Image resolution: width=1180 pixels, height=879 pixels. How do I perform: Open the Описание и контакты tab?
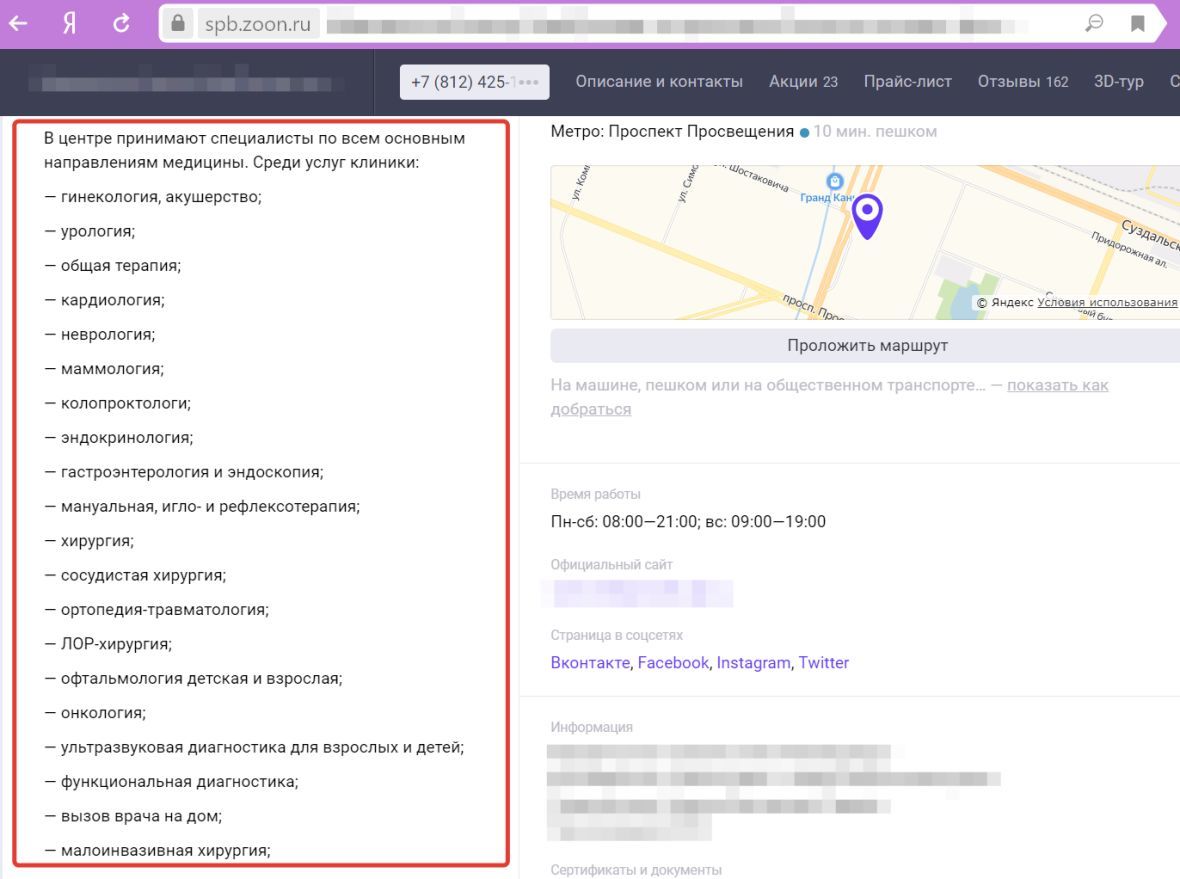tap(659, 82)
